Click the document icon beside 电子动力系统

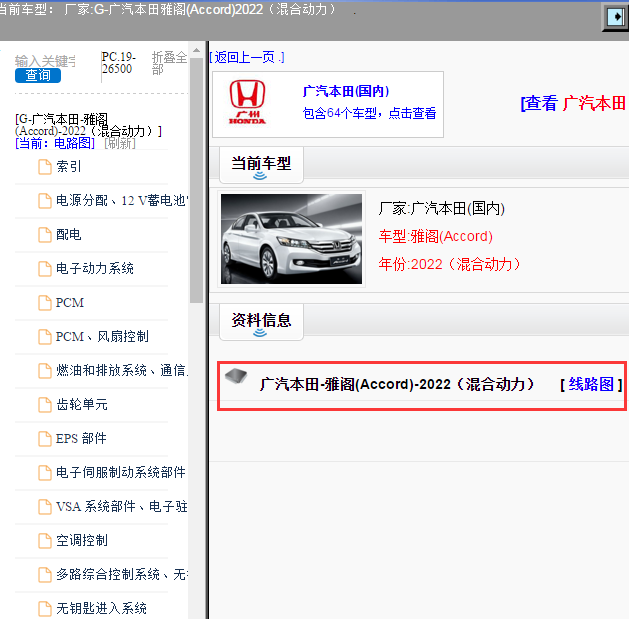coord(45,268)
